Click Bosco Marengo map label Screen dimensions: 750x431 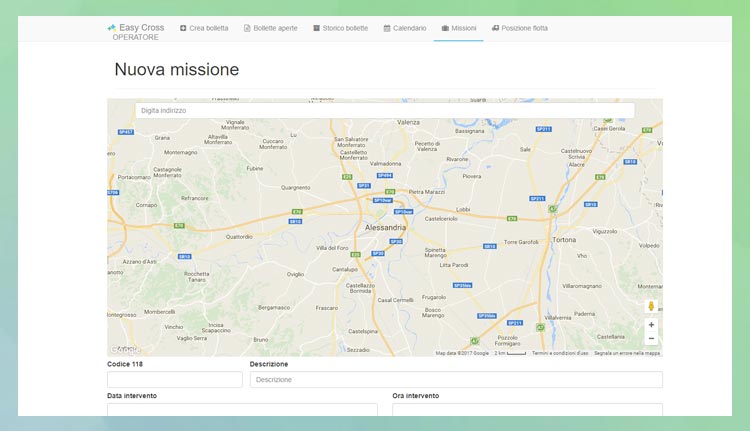point(433,312)
